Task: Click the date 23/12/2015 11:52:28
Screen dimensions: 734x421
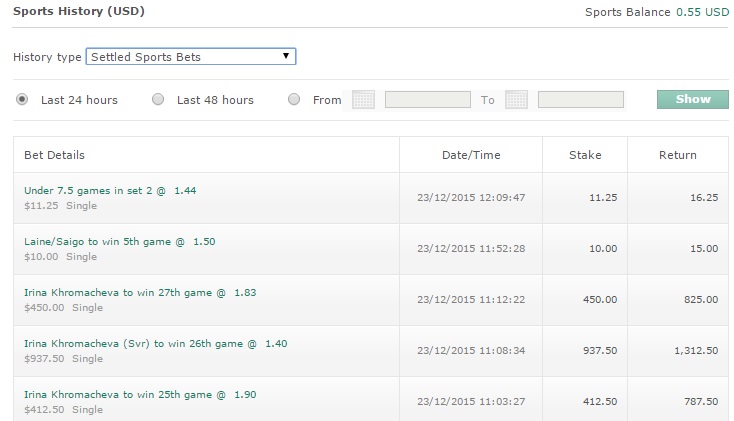Action: 471,249
